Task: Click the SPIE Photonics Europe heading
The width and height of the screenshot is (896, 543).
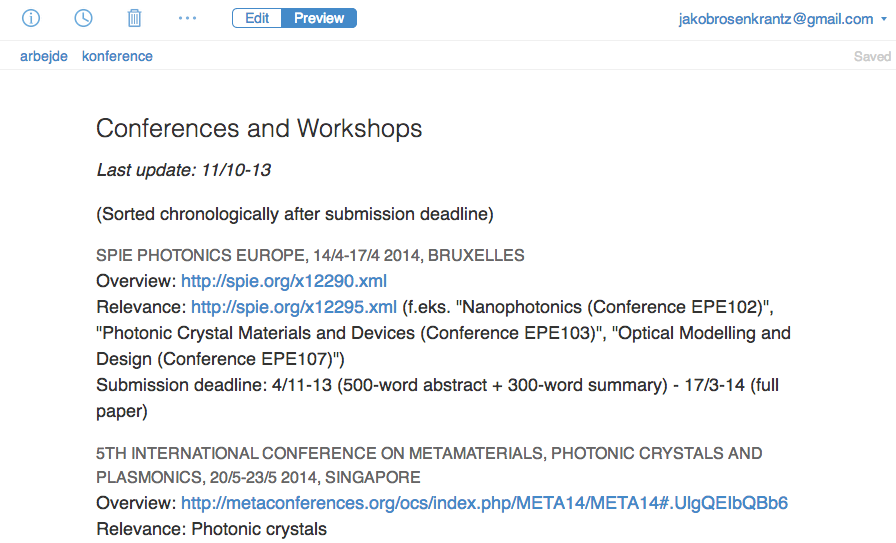Action: click(310, 255)
